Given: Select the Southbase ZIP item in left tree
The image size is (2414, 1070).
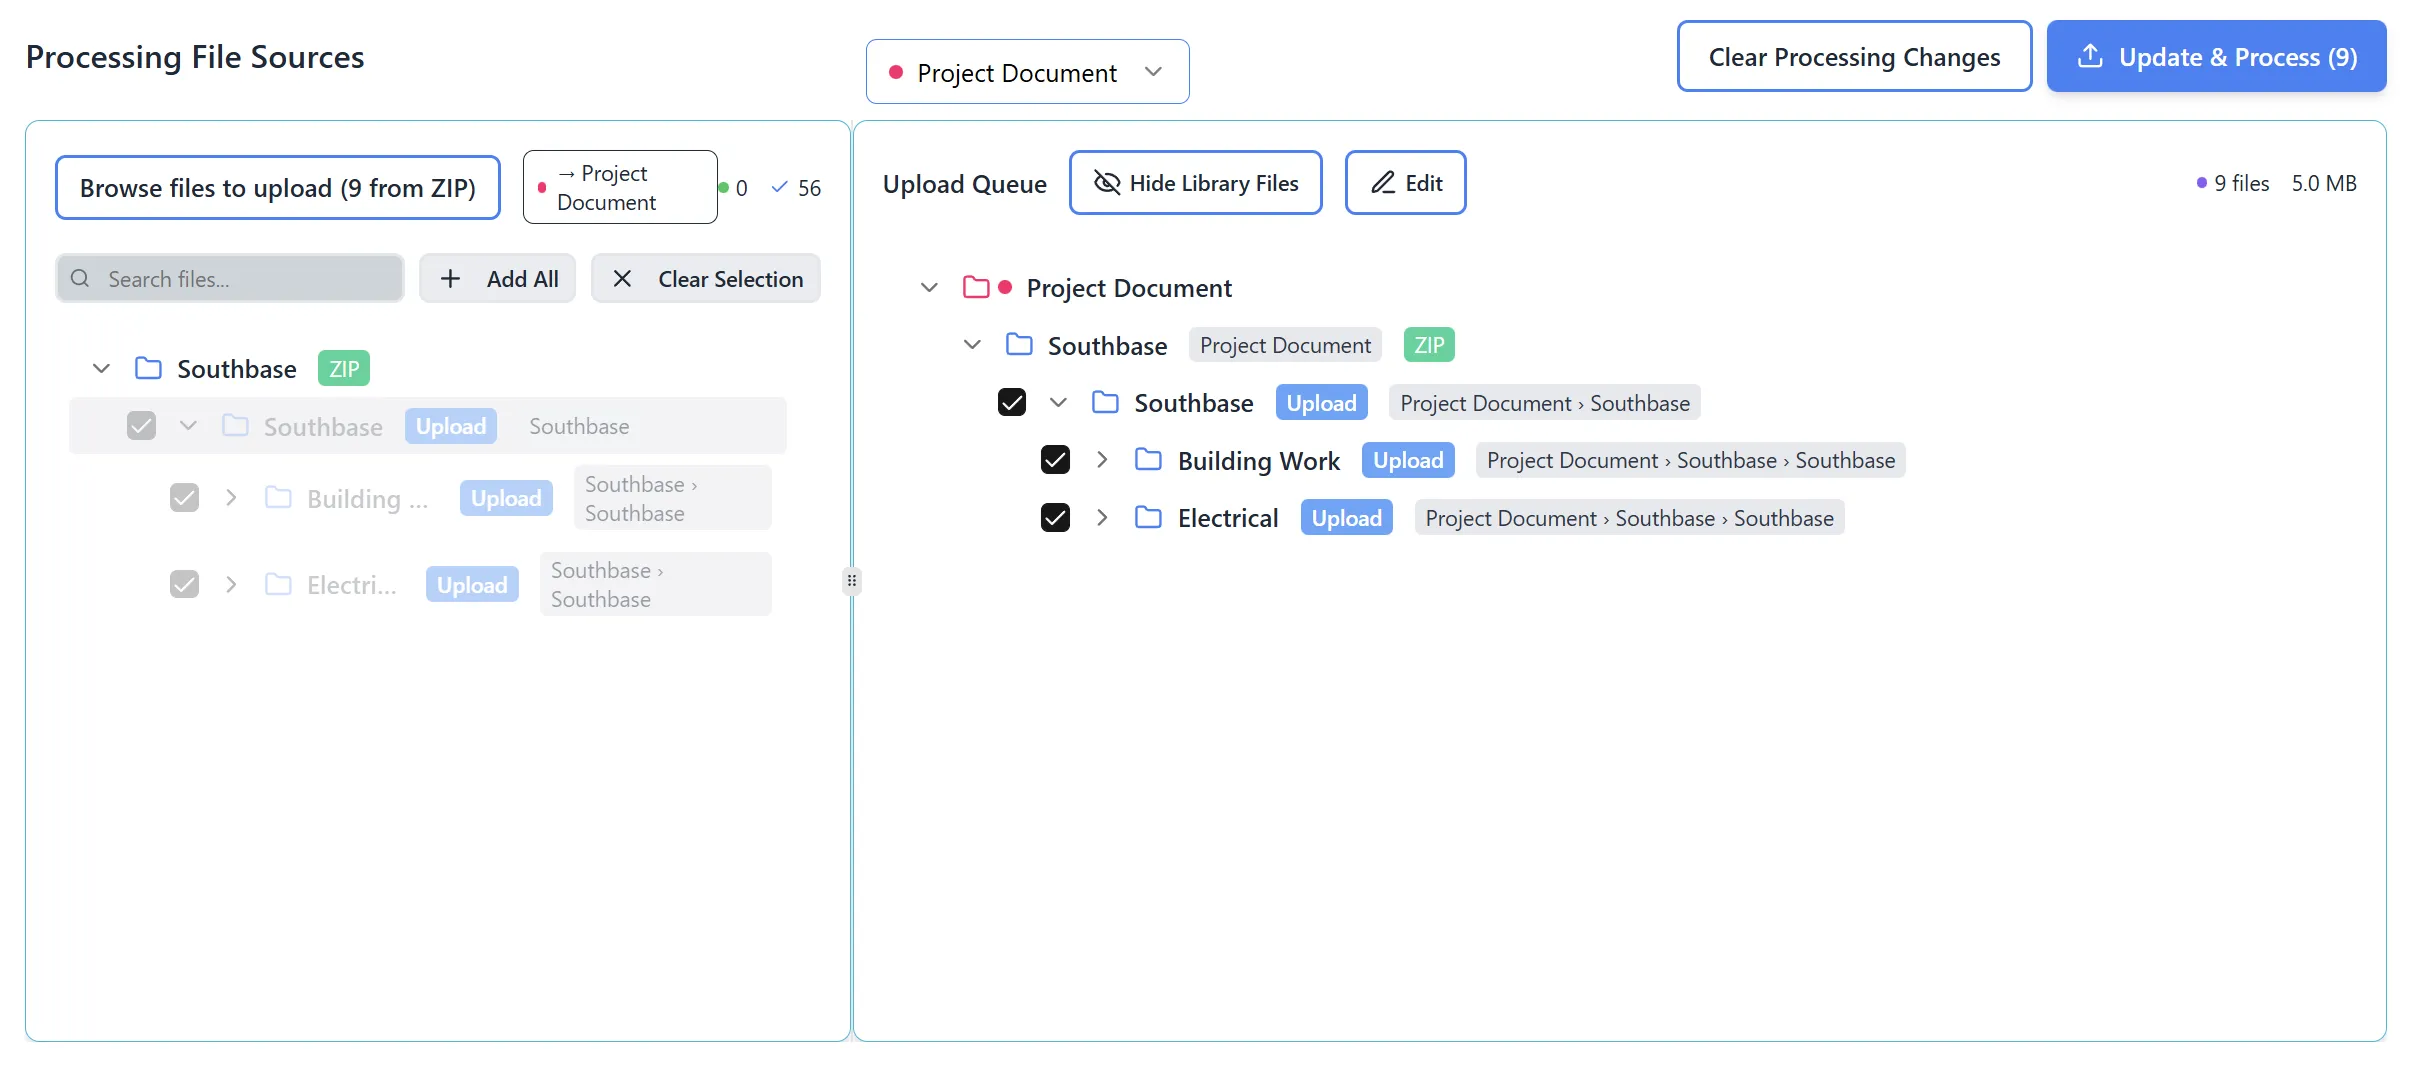Looking at the screenshot, I should [236, 369].
